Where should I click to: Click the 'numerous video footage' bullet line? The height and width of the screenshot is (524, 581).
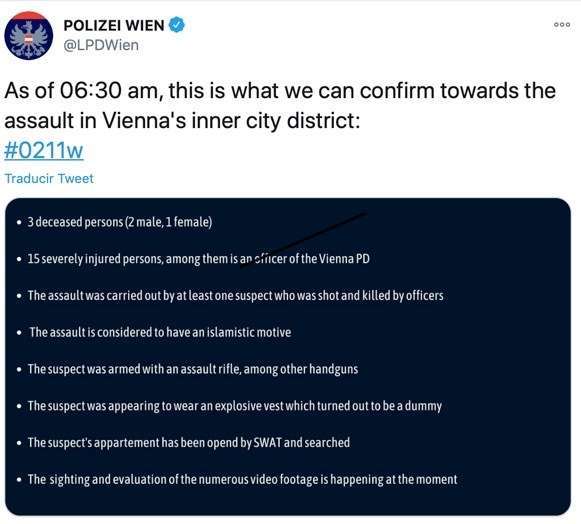[242, 480]
